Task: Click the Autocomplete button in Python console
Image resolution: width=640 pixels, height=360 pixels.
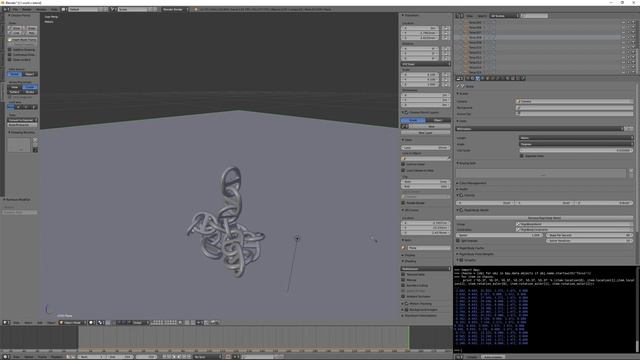Action: click(x=493, y=357)
